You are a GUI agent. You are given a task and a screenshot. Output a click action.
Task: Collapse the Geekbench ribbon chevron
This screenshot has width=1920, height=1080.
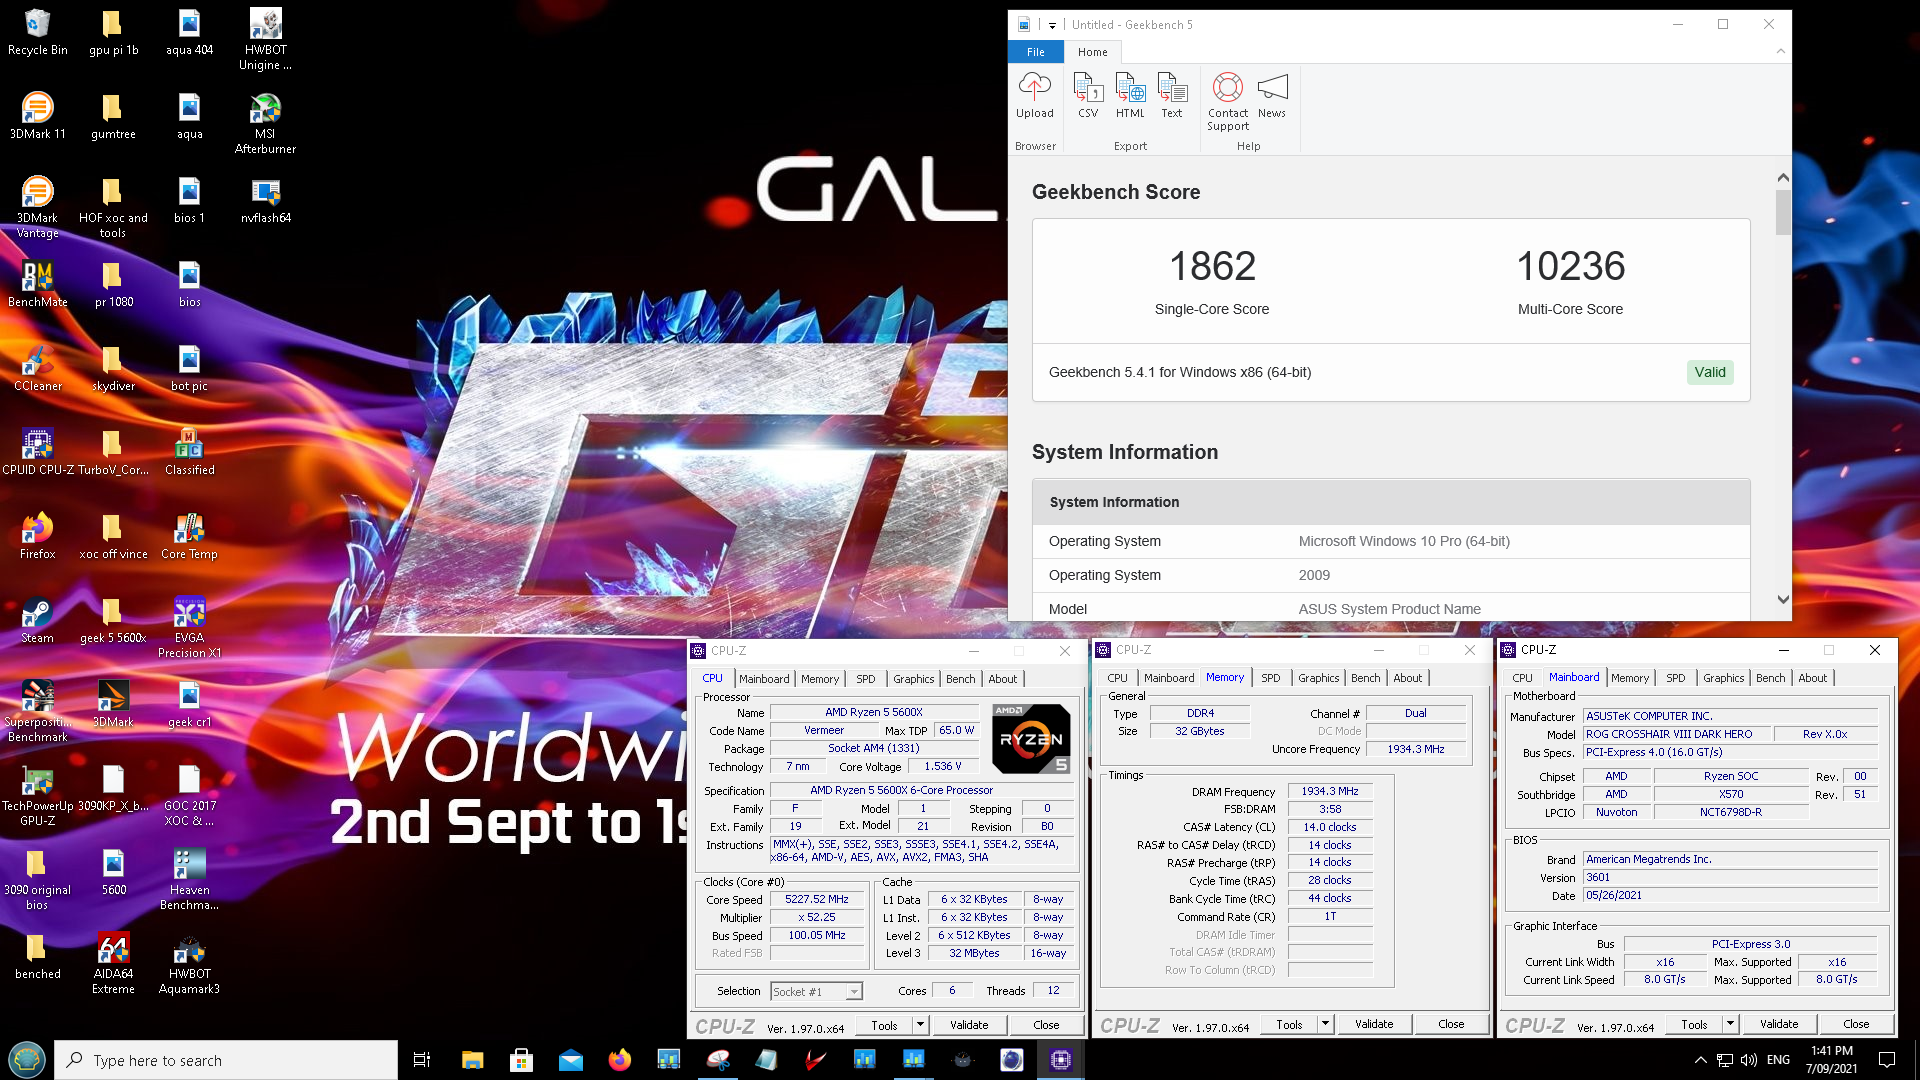[x=1780, y=51]
